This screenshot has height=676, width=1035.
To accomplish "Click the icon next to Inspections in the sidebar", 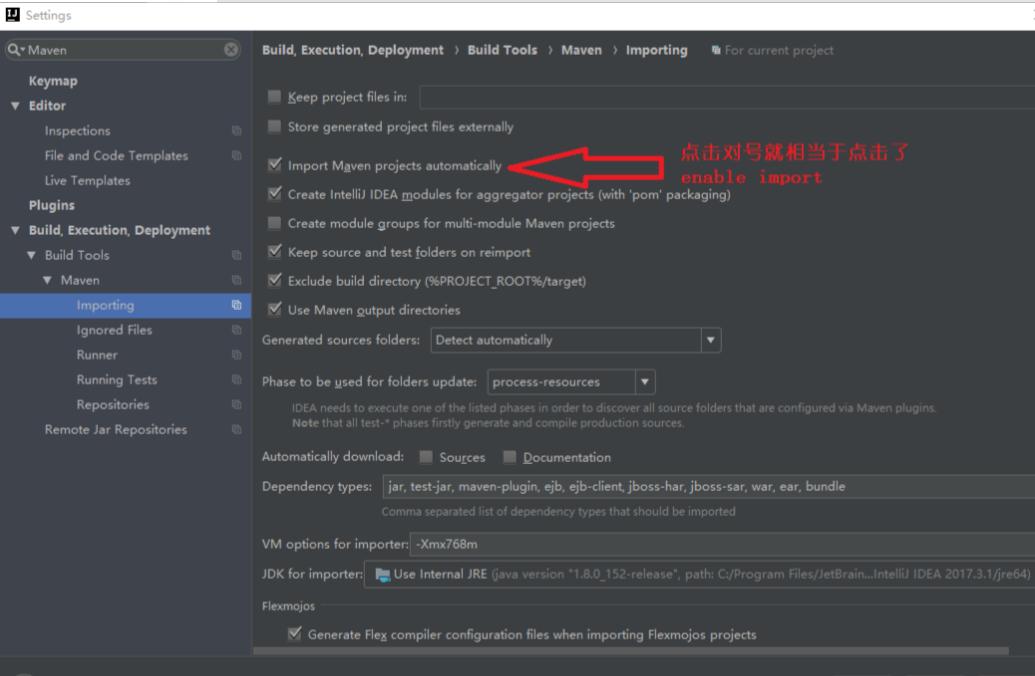I will pos(236,130).
